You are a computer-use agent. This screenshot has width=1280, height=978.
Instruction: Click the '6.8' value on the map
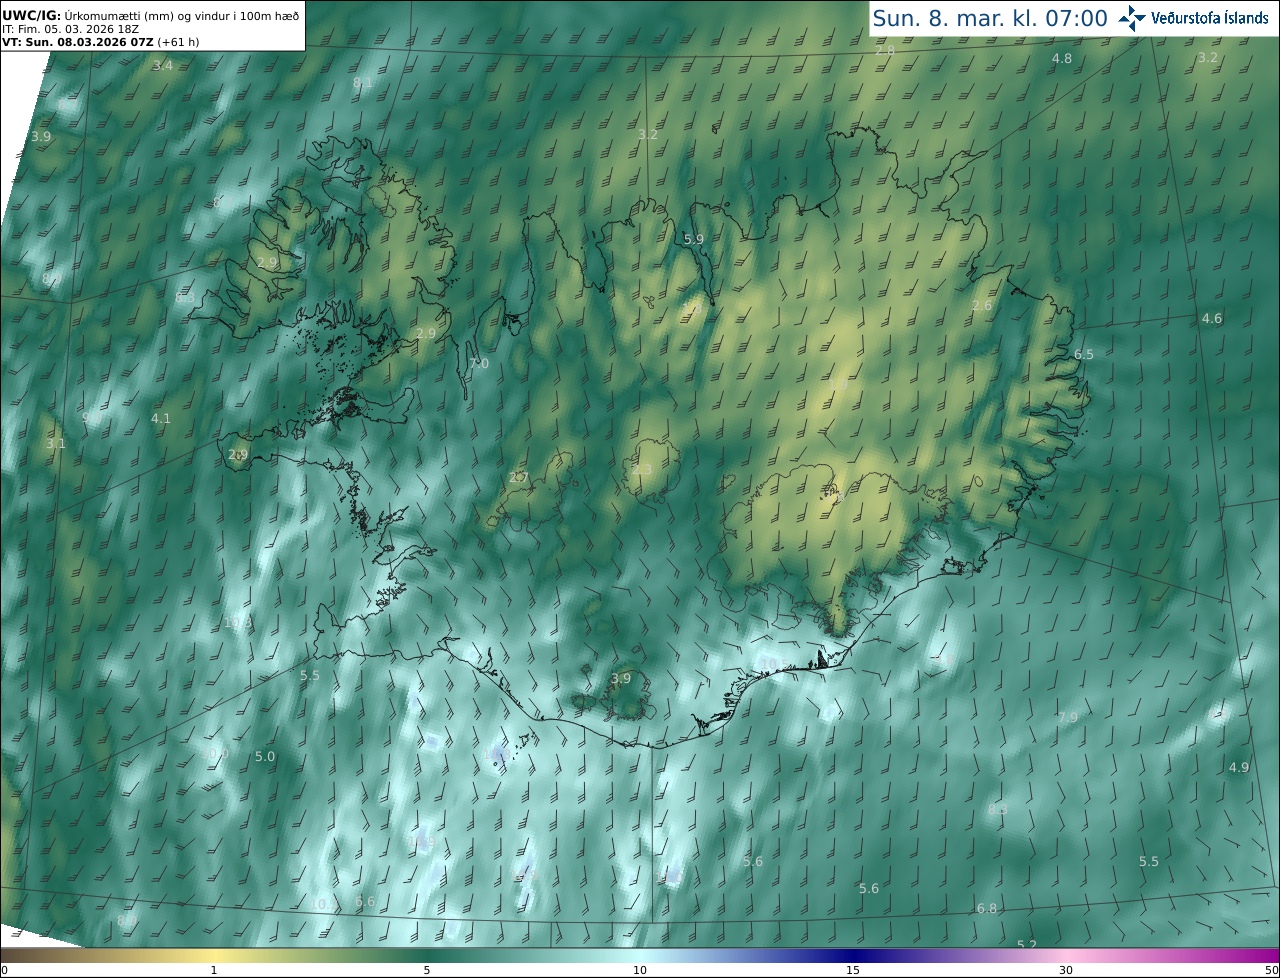coord(987,909)
